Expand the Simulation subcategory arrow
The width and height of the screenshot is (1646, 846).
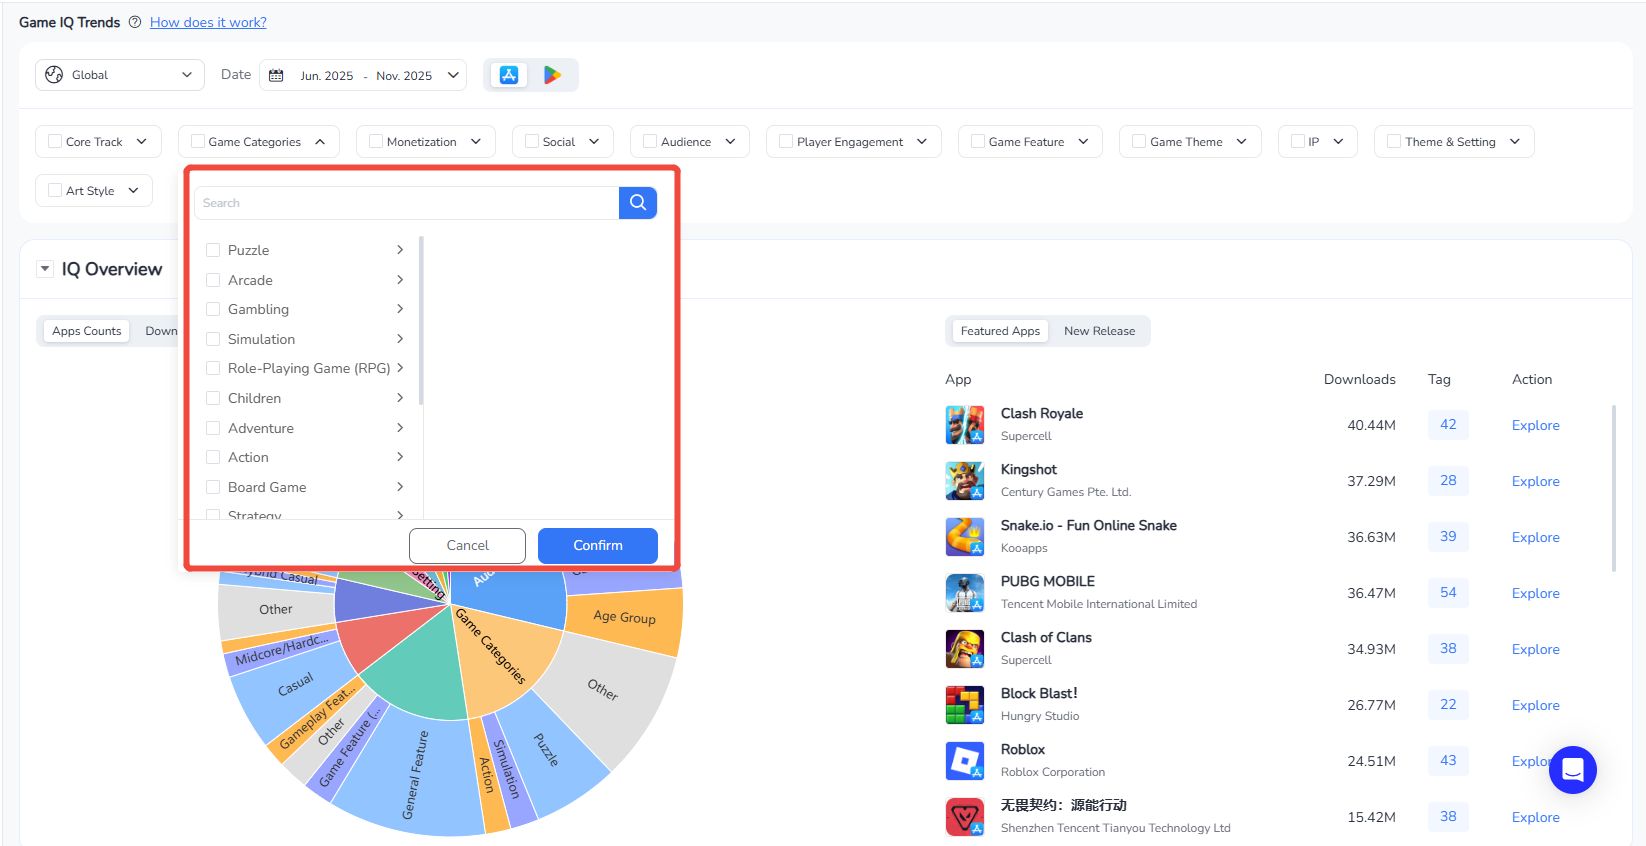(x=400, y=339)
